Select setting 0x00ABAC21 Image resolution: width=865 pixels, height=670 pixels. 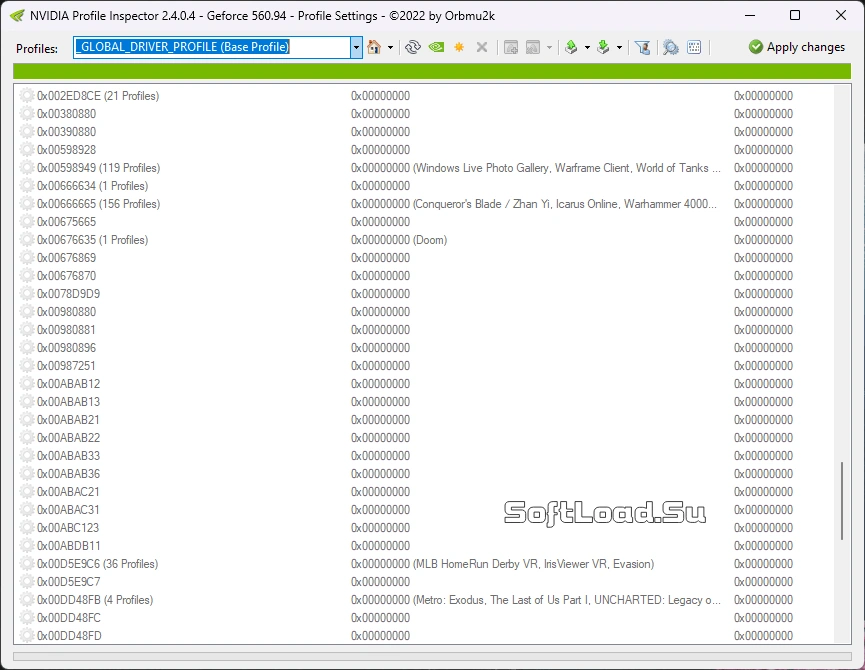click(68, 491)
